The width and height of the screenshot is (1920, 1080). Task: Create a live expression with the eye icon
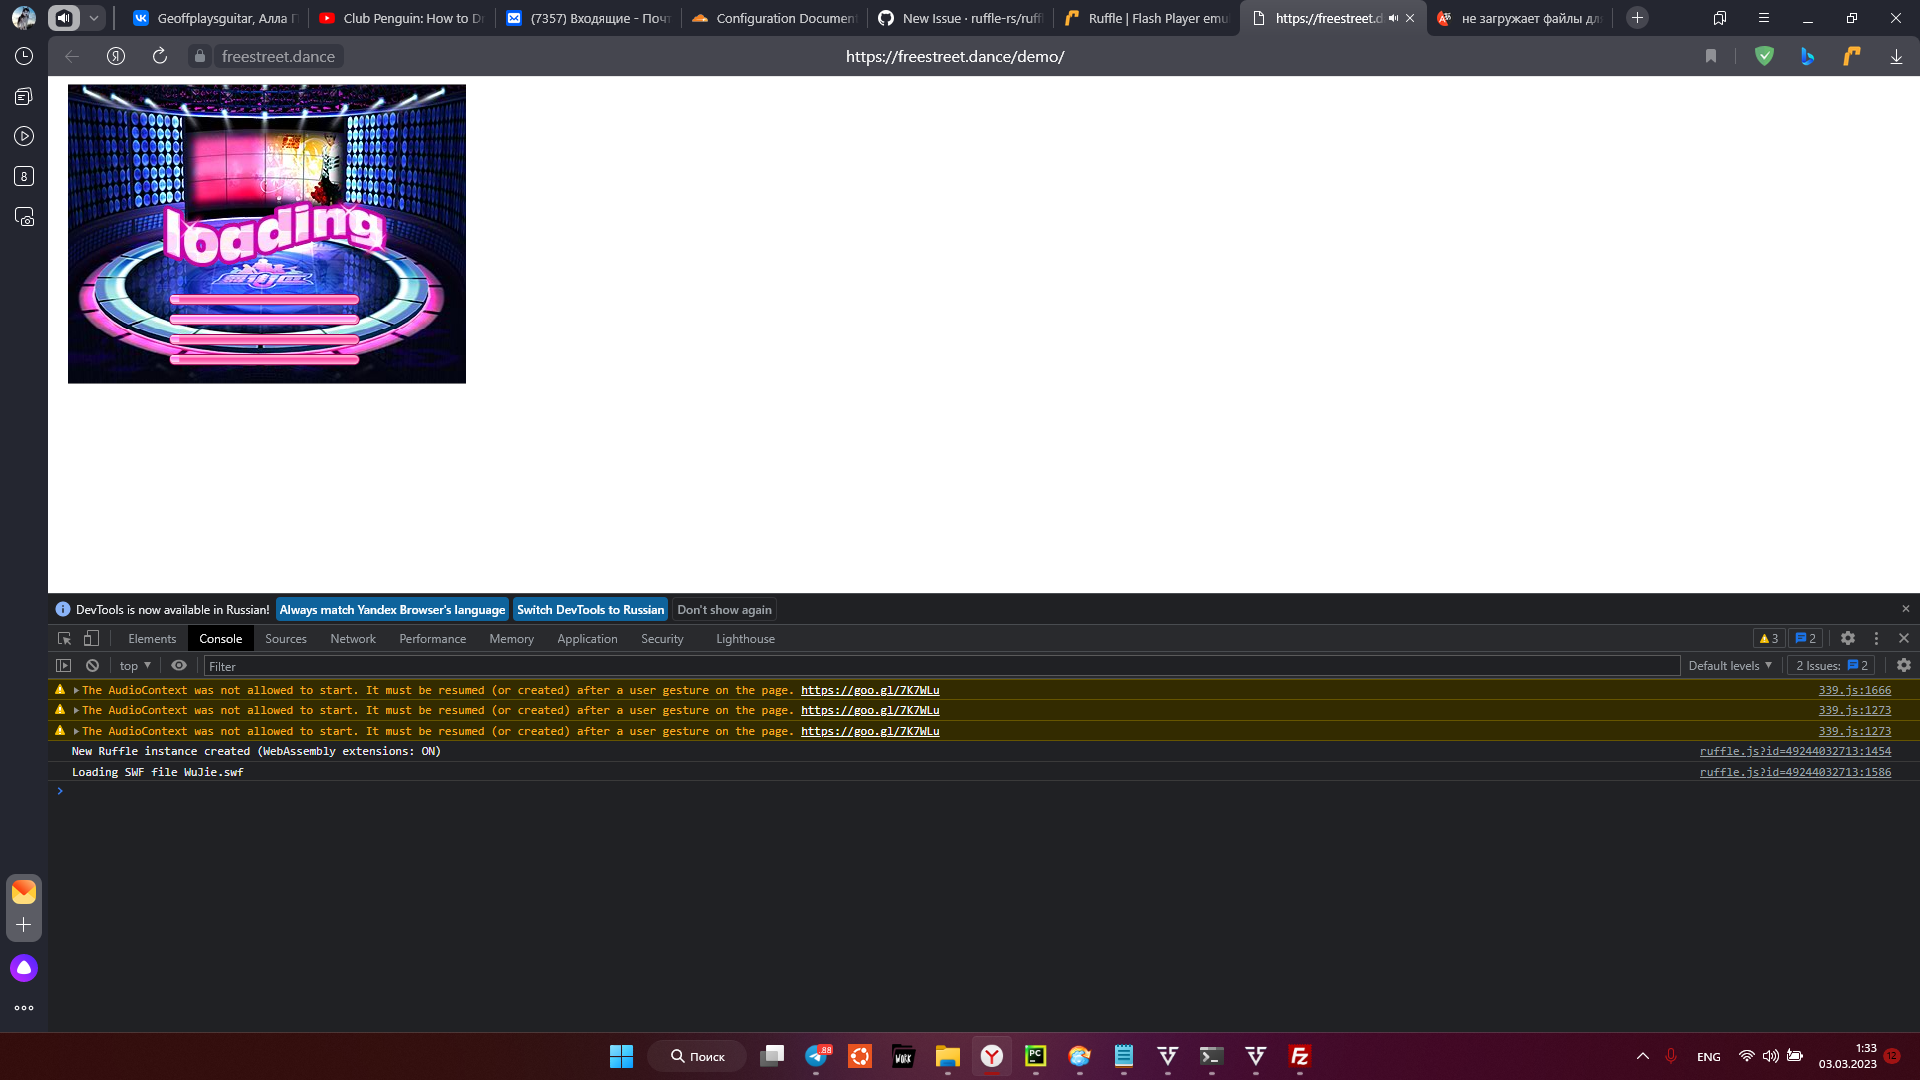tap(179, 665)
